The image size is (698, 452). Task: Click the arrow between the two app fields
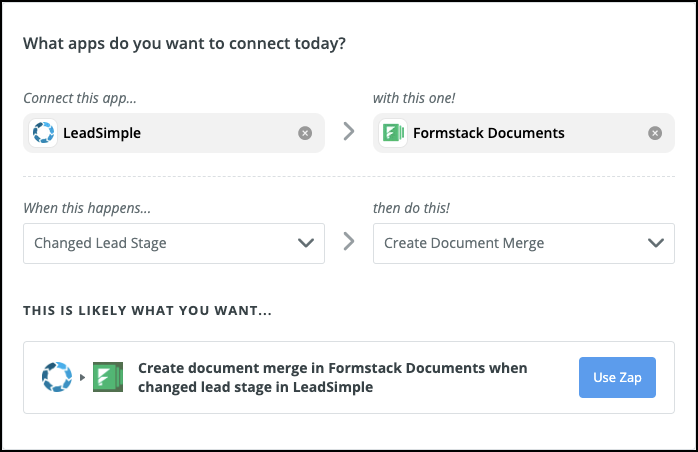[x=349, y=132]
